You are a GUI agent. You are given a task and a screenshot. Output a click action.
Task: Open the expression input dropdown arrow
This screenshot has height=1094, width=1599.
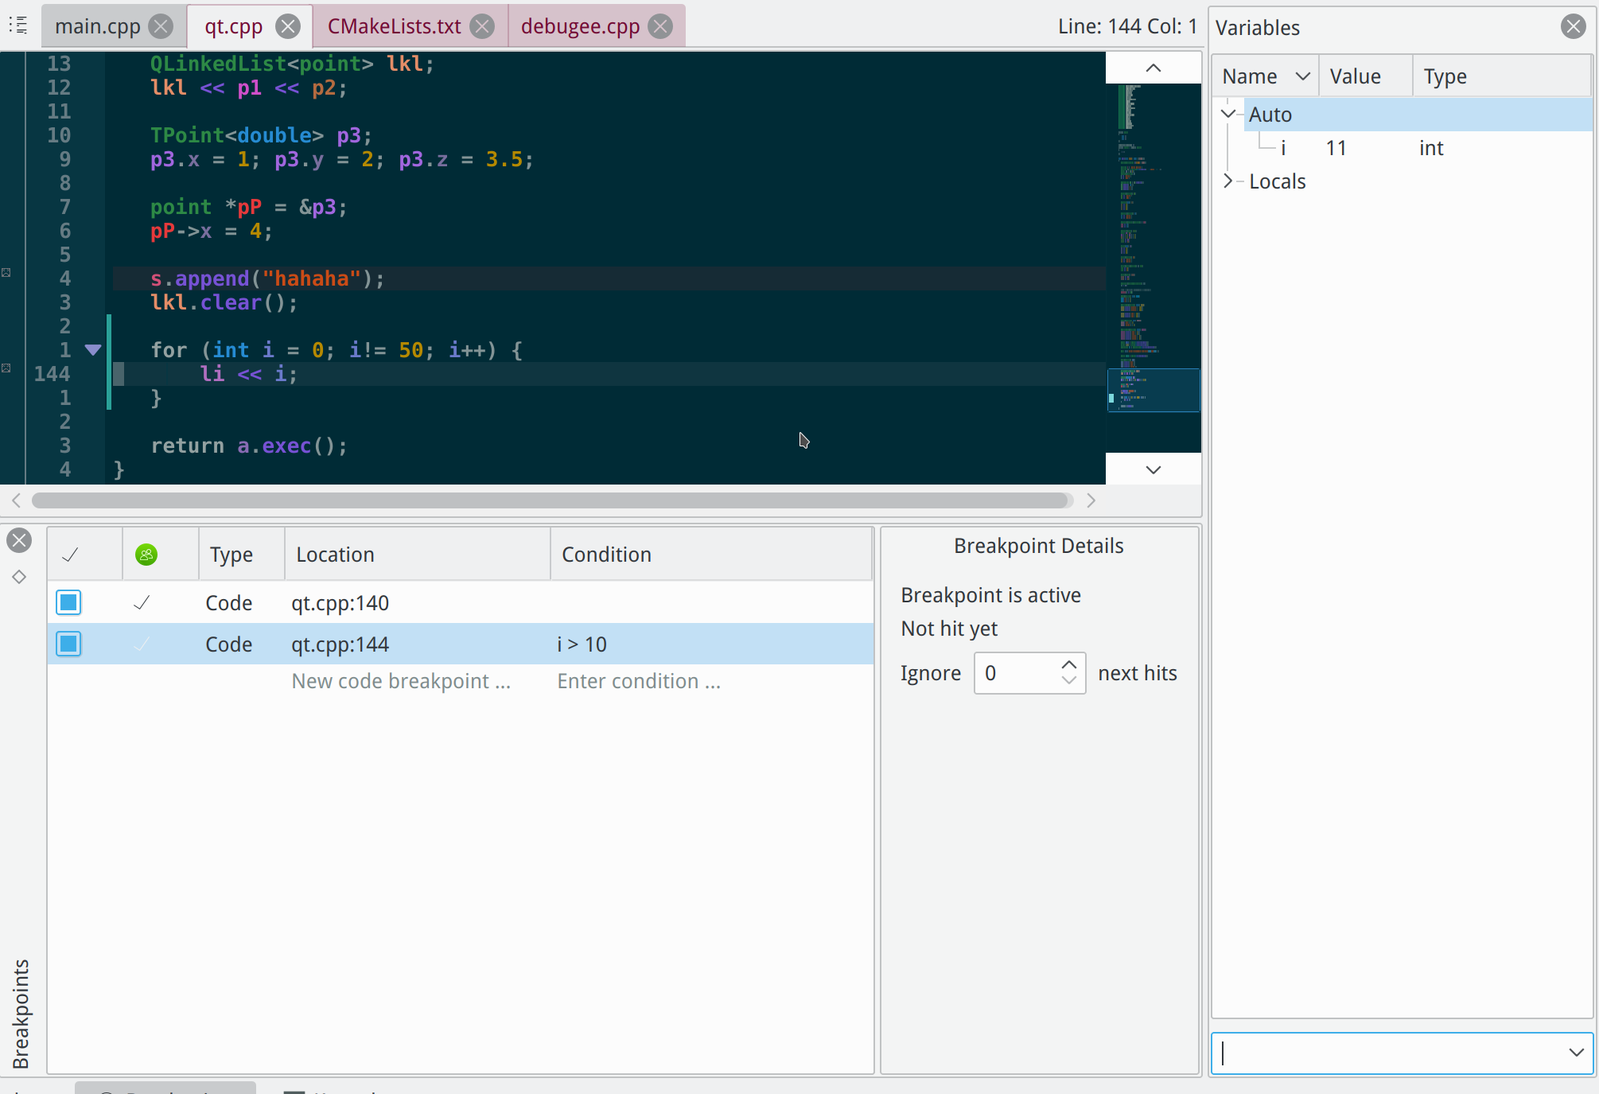pos(1576,1053)
